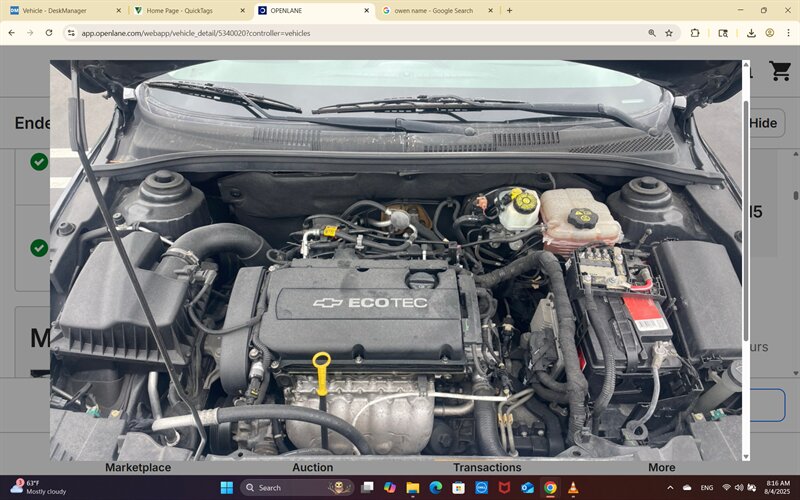
Task: Click the image viewer vertical scrollbar thumb
Action: (746, 220)
